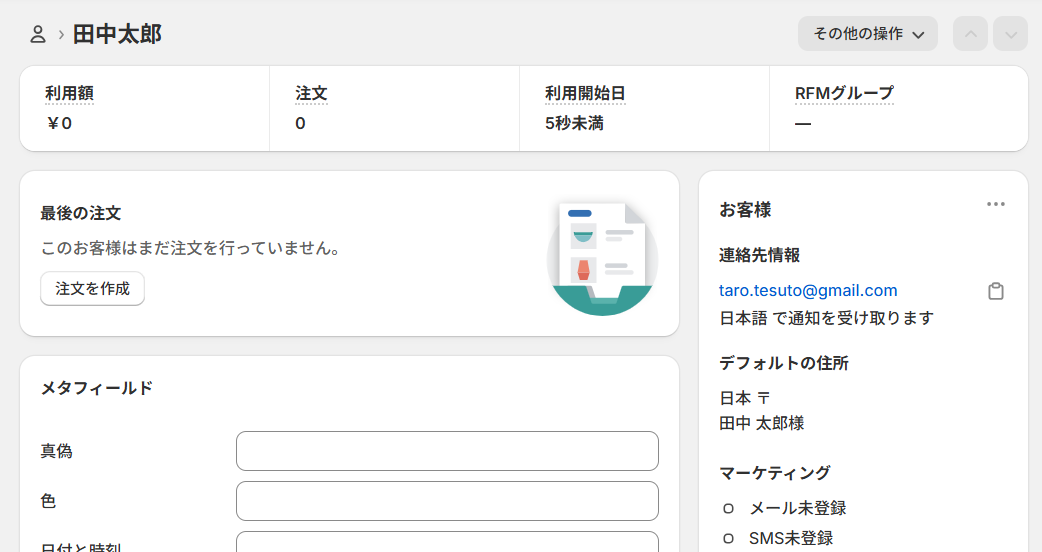The image size is (1042, 552).
Task: Click the 色 metafield input
Action: [x=447, y=501]
